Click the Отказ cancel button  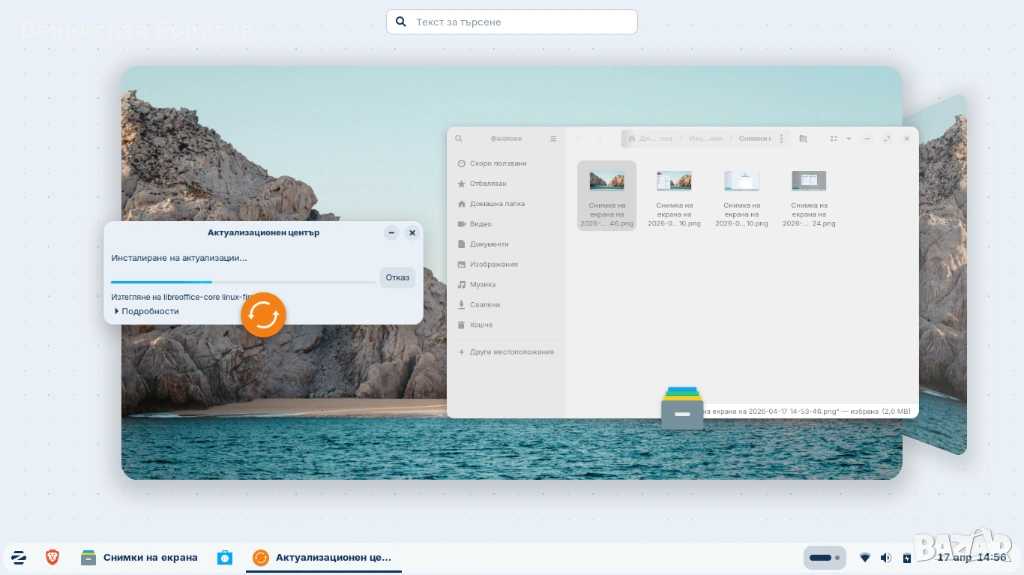(397, 277)
